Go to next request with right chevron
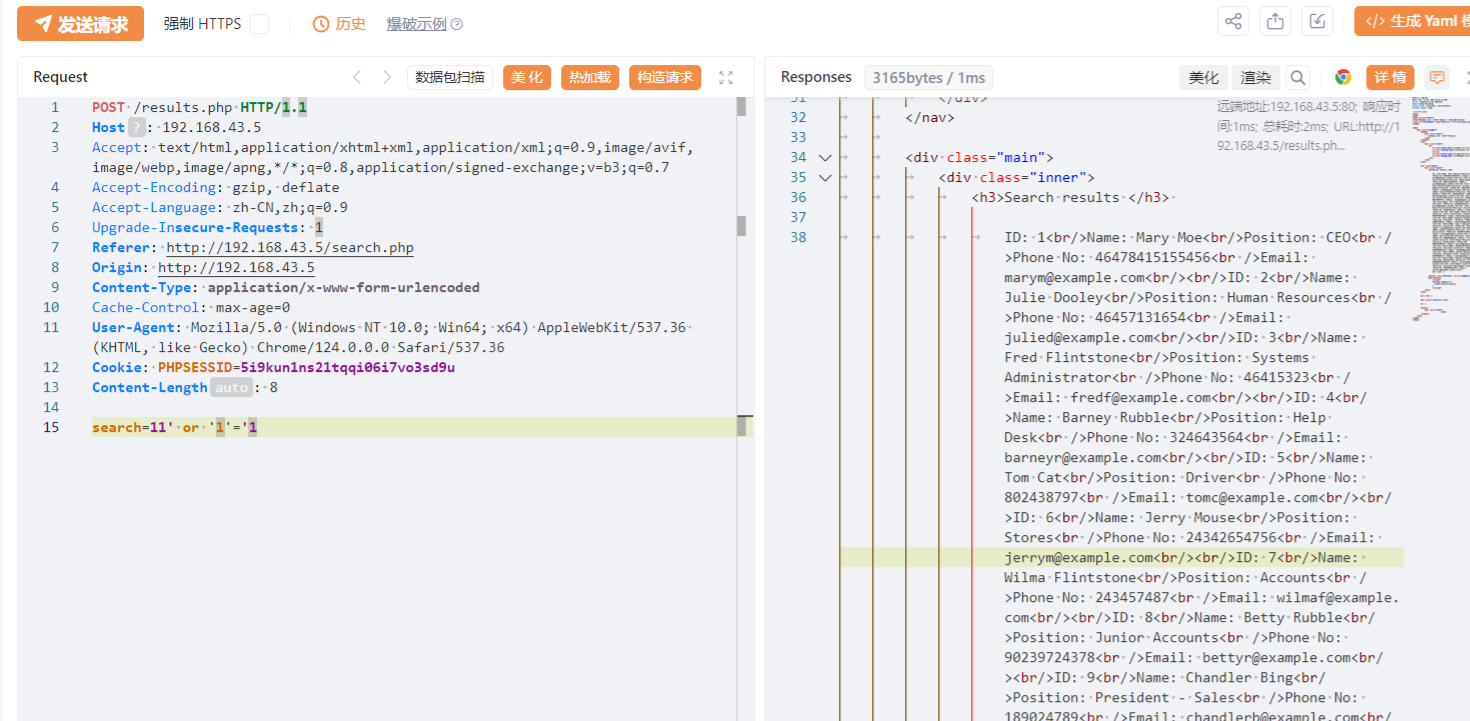 pos(387,77)
